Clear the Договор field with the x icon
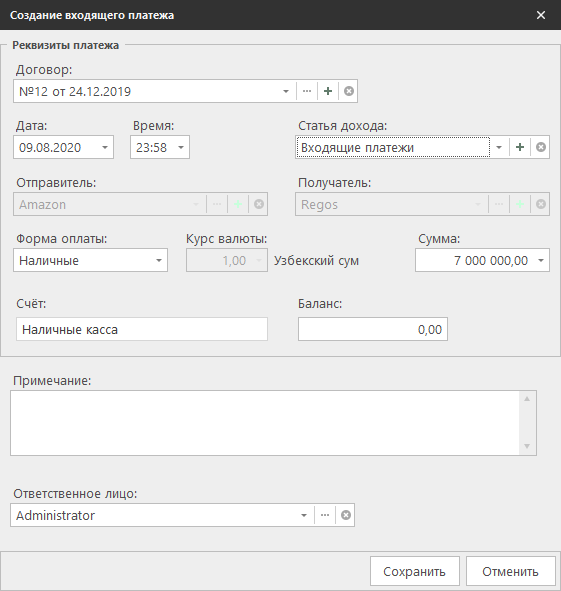Image resolution: width=561 pixels, height=591 pixels. [349, 91]
